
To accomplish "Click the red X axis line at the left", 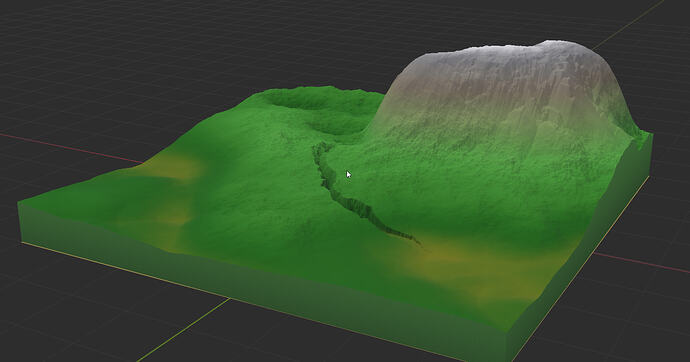I will pos(70,147).
